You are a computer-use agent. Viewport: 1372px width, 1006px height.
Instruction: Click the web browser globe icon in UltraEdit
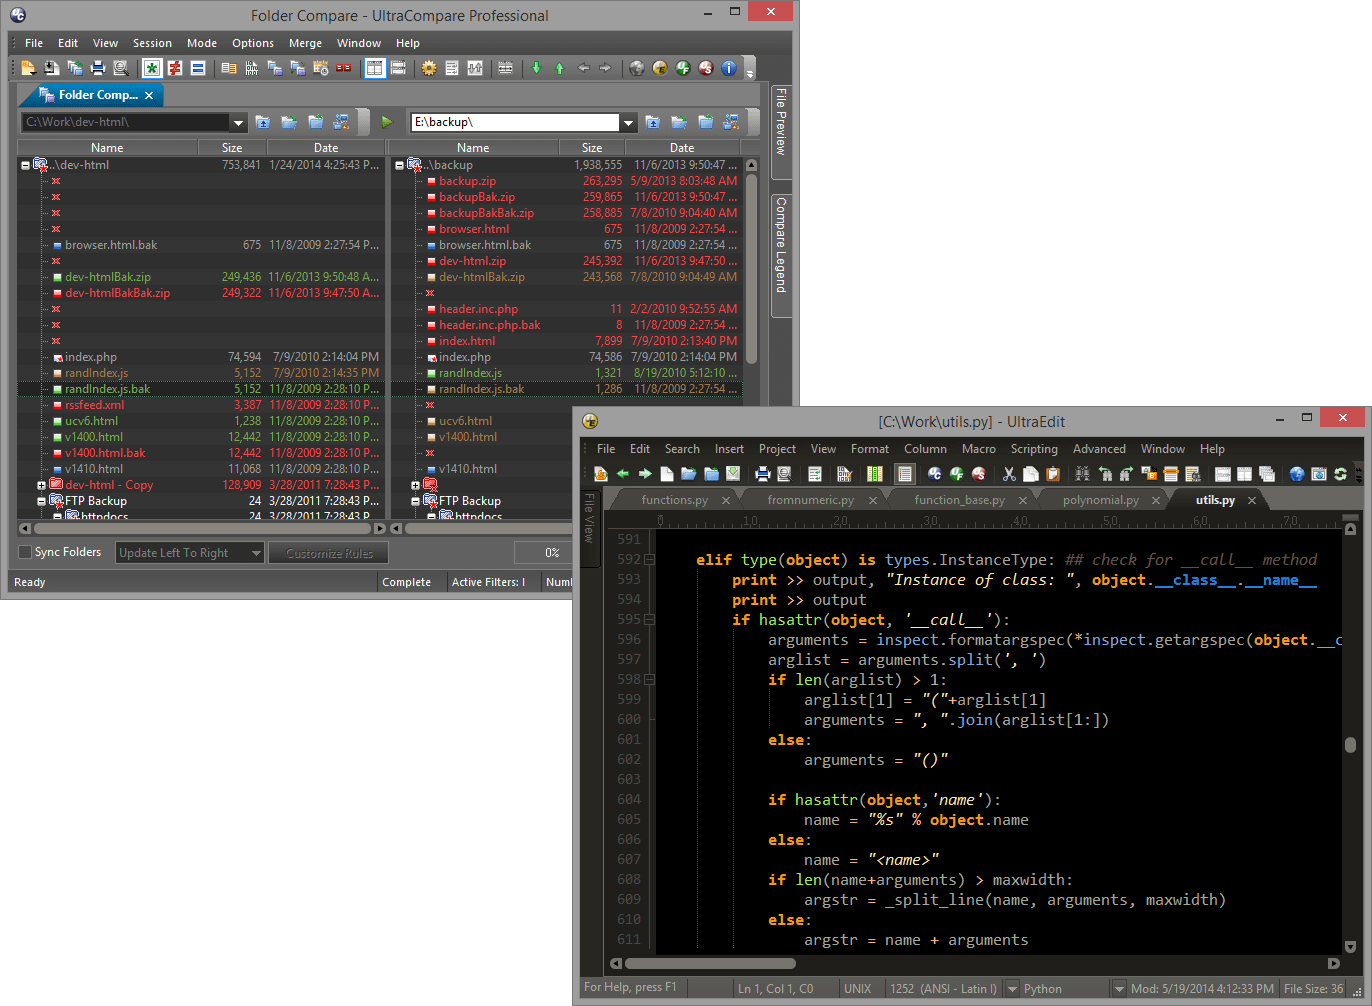tap(1297, 474)
